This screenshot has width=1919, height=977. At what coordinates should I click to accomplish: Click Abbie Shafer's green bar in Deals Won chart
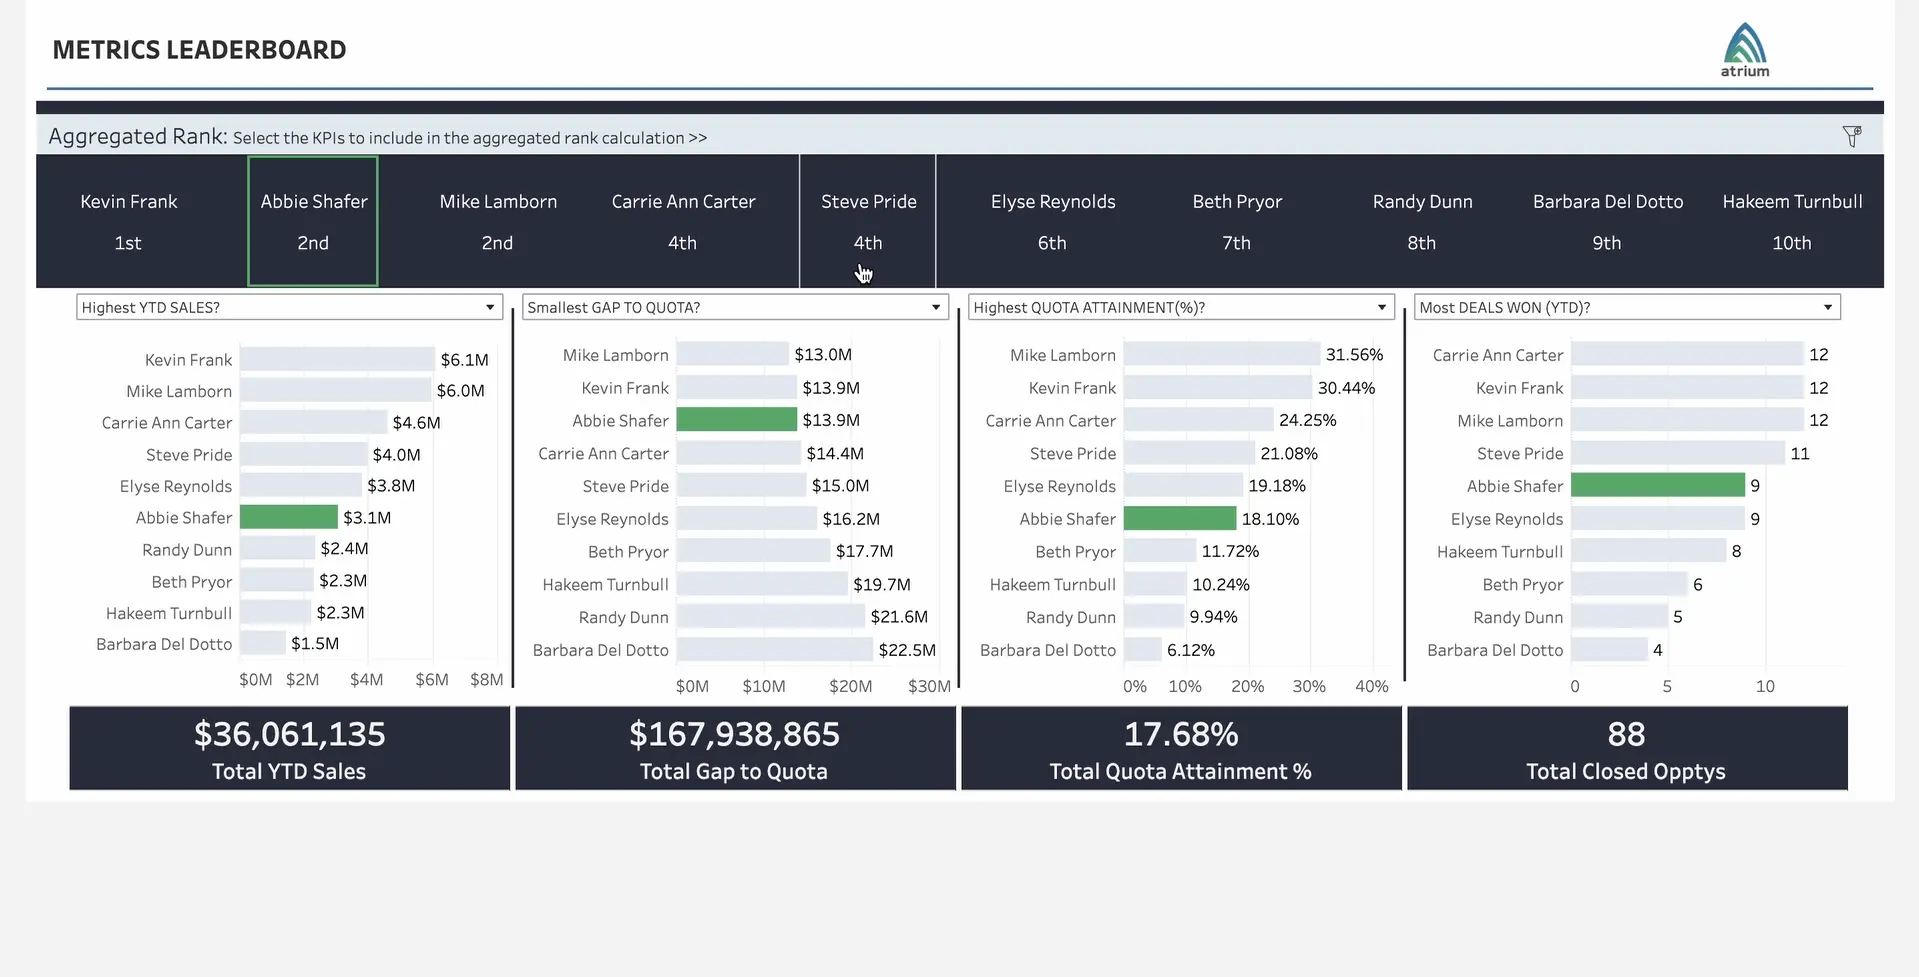[x=1659, y=485]
